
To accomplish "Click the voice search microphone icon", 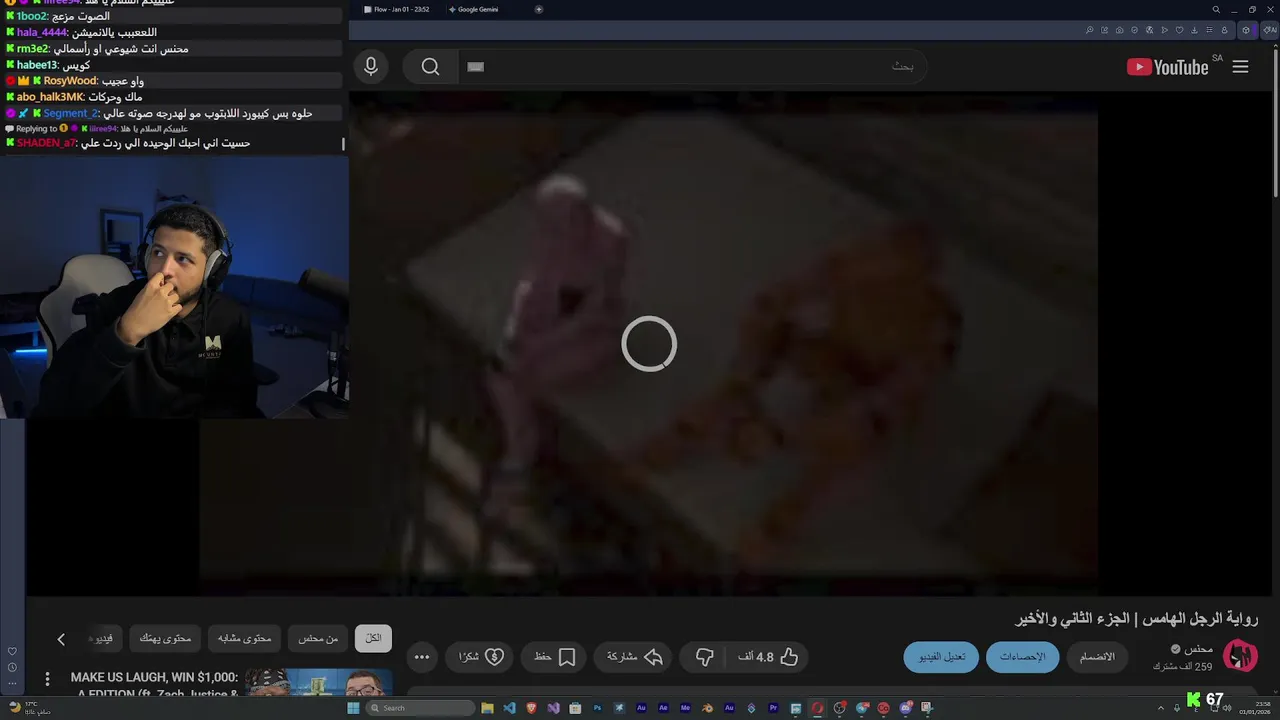I will pyautogui.click(x=371, y=67).
